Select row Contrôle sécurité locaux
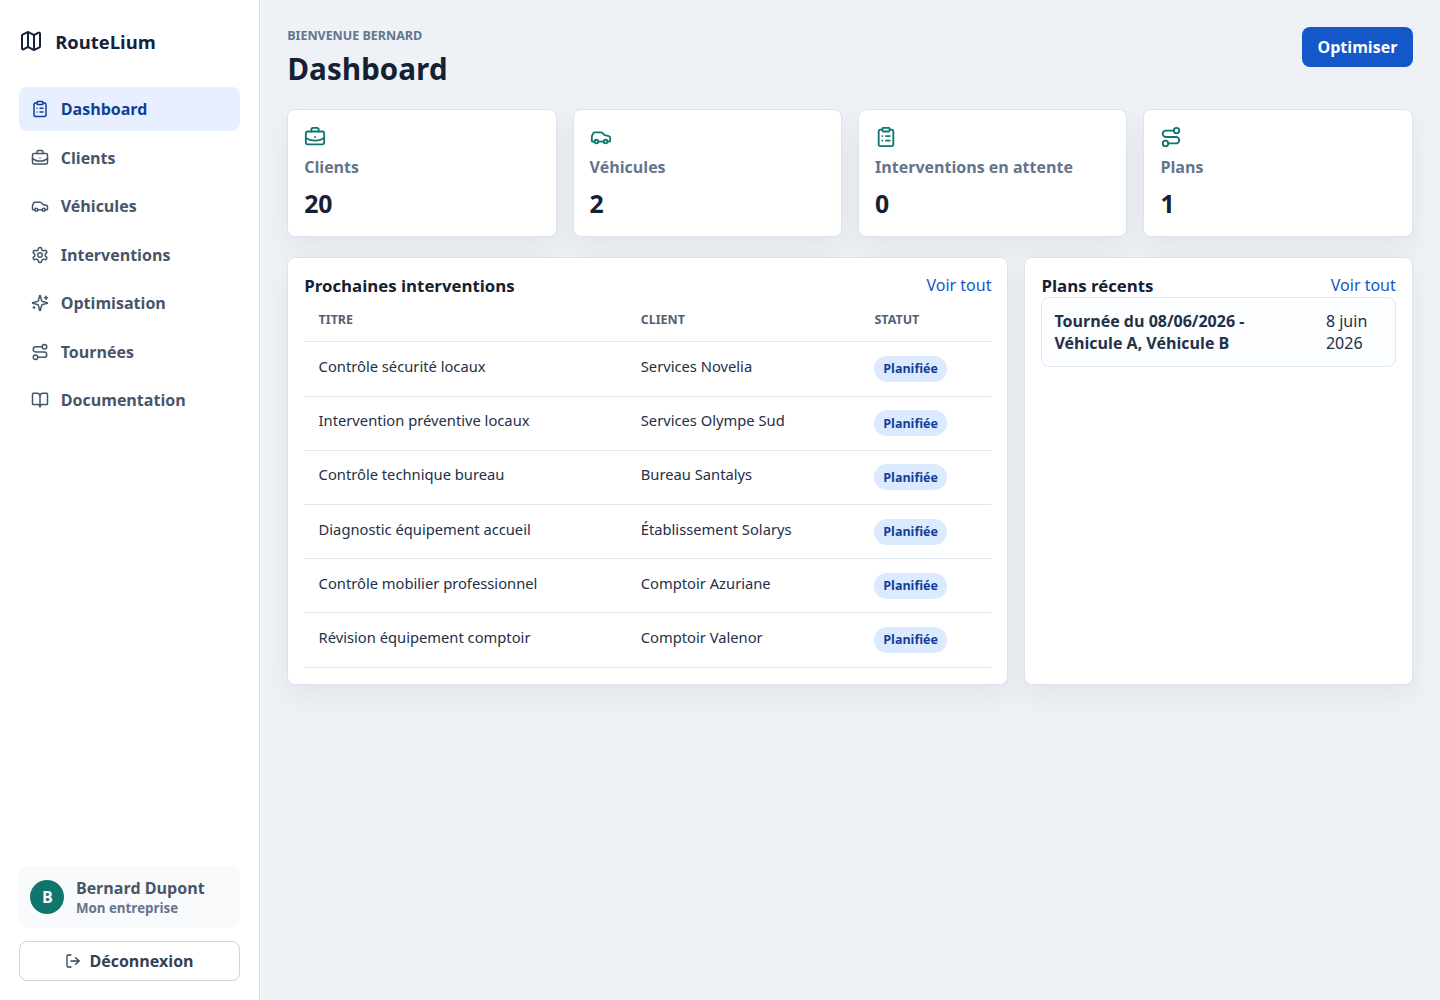The image size is (1440, 1000). (x=647, y=369)
